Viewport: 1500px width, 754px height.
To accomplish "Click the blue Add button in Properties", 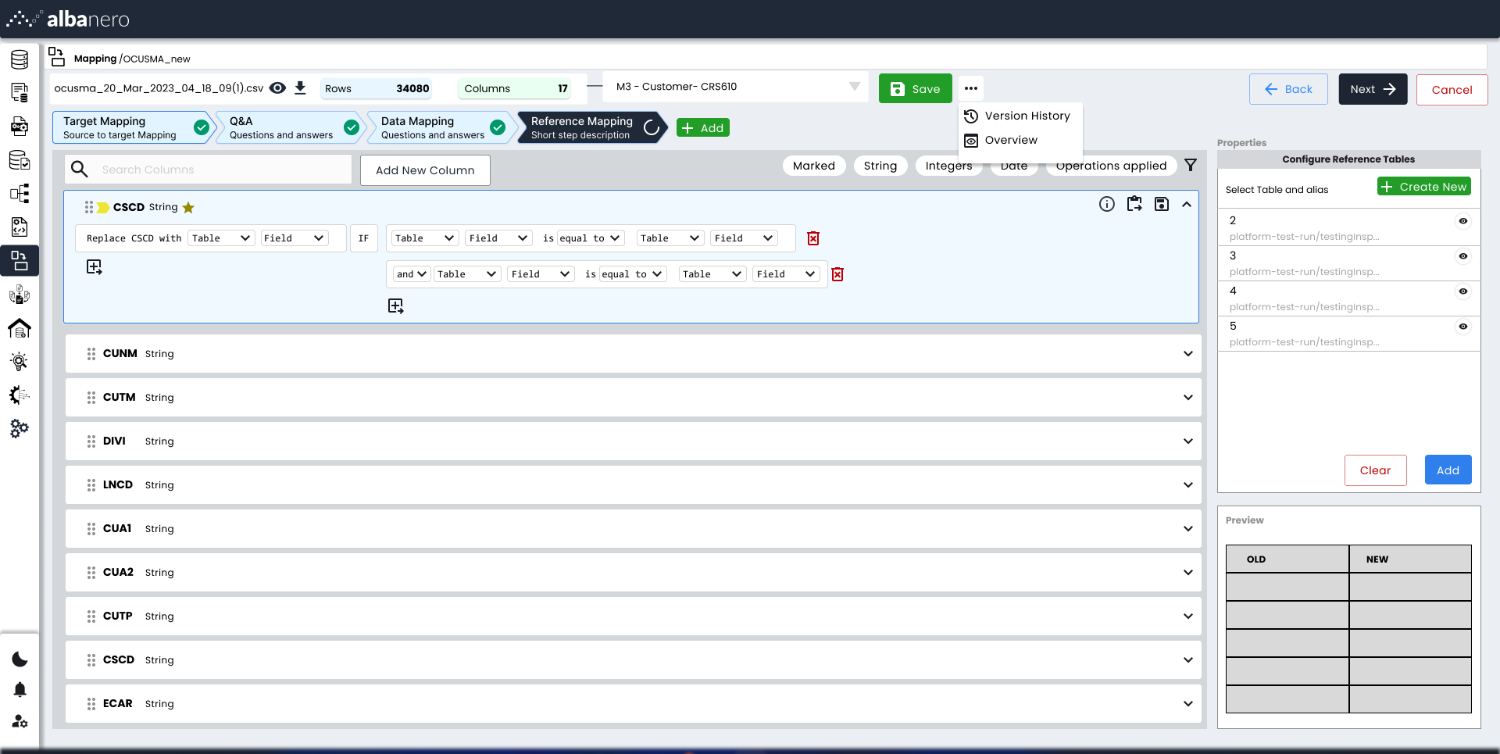I will [1448, 470].
